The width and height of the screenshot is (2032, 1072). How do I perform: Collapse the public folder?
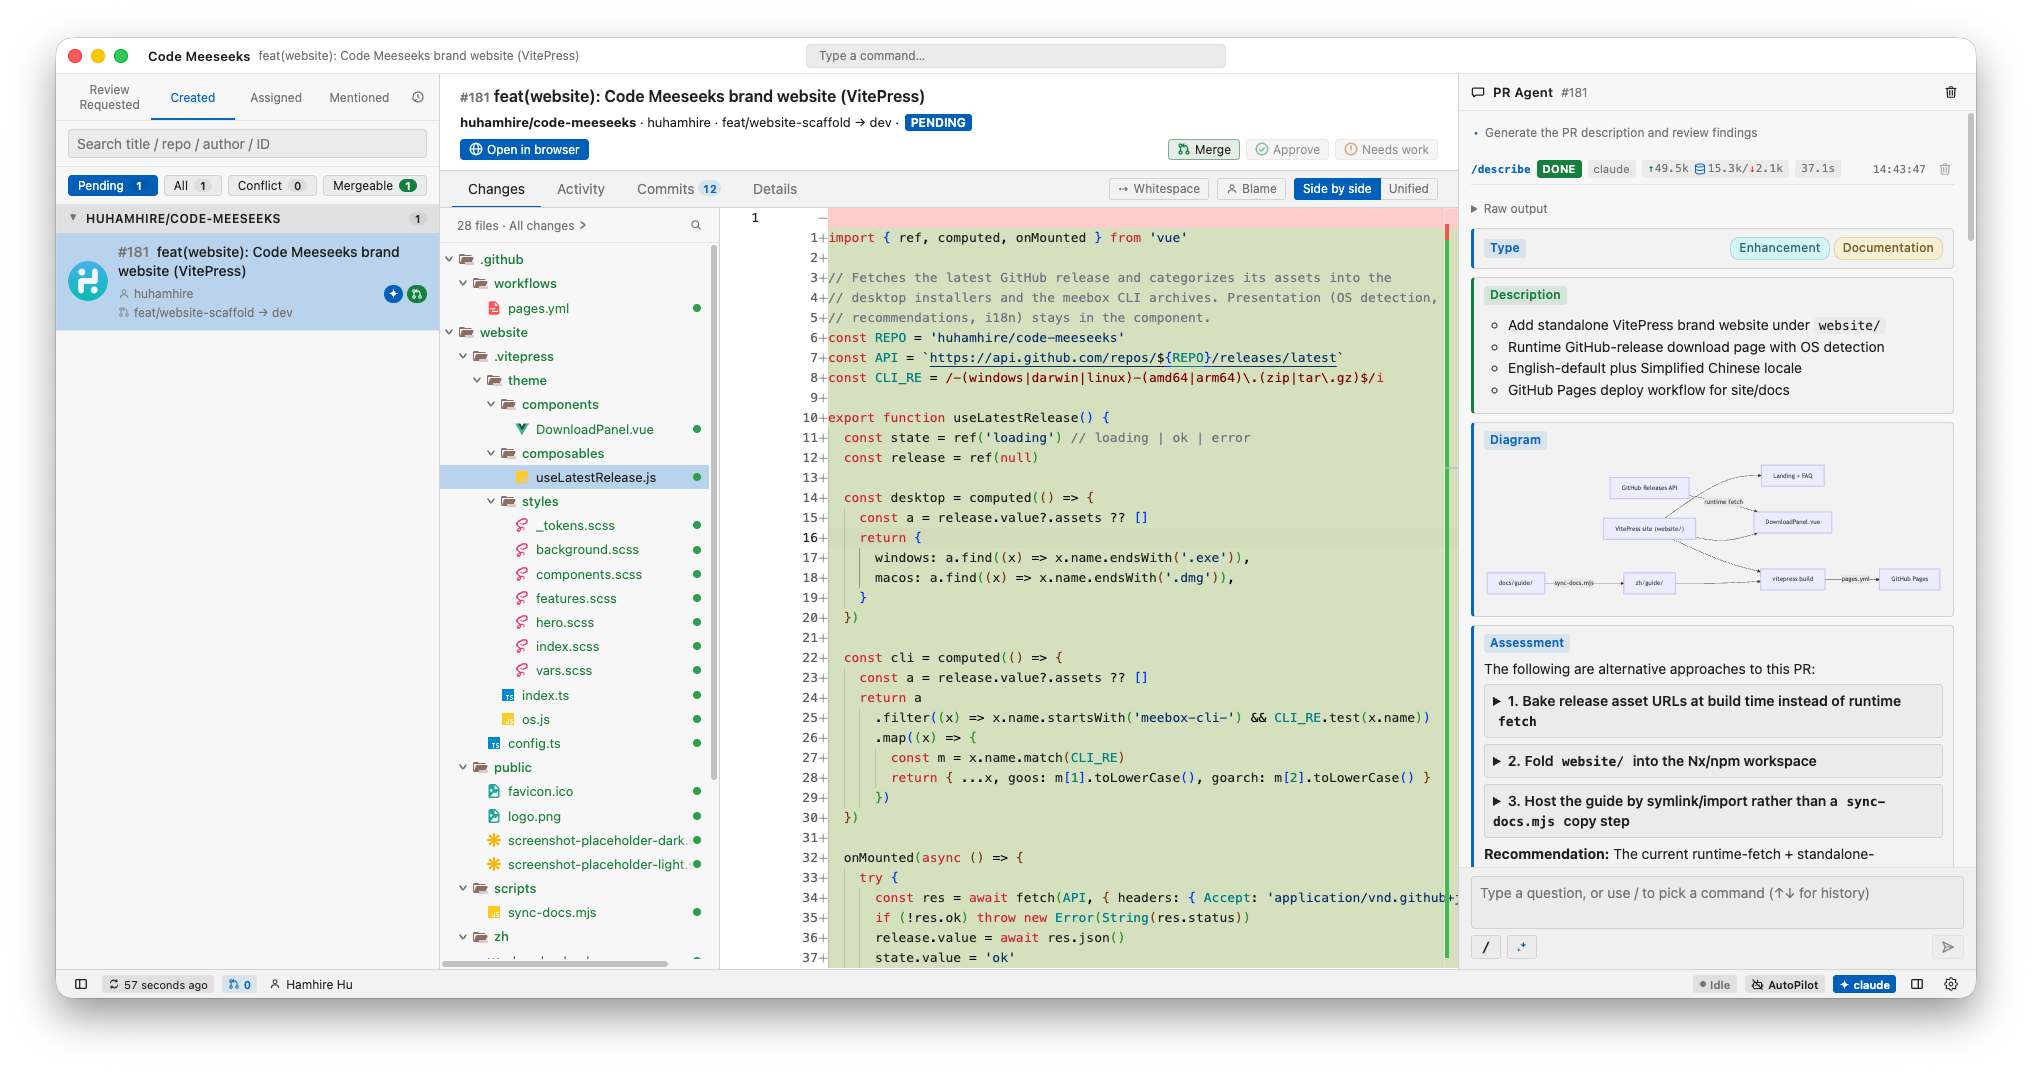(463, 767)
